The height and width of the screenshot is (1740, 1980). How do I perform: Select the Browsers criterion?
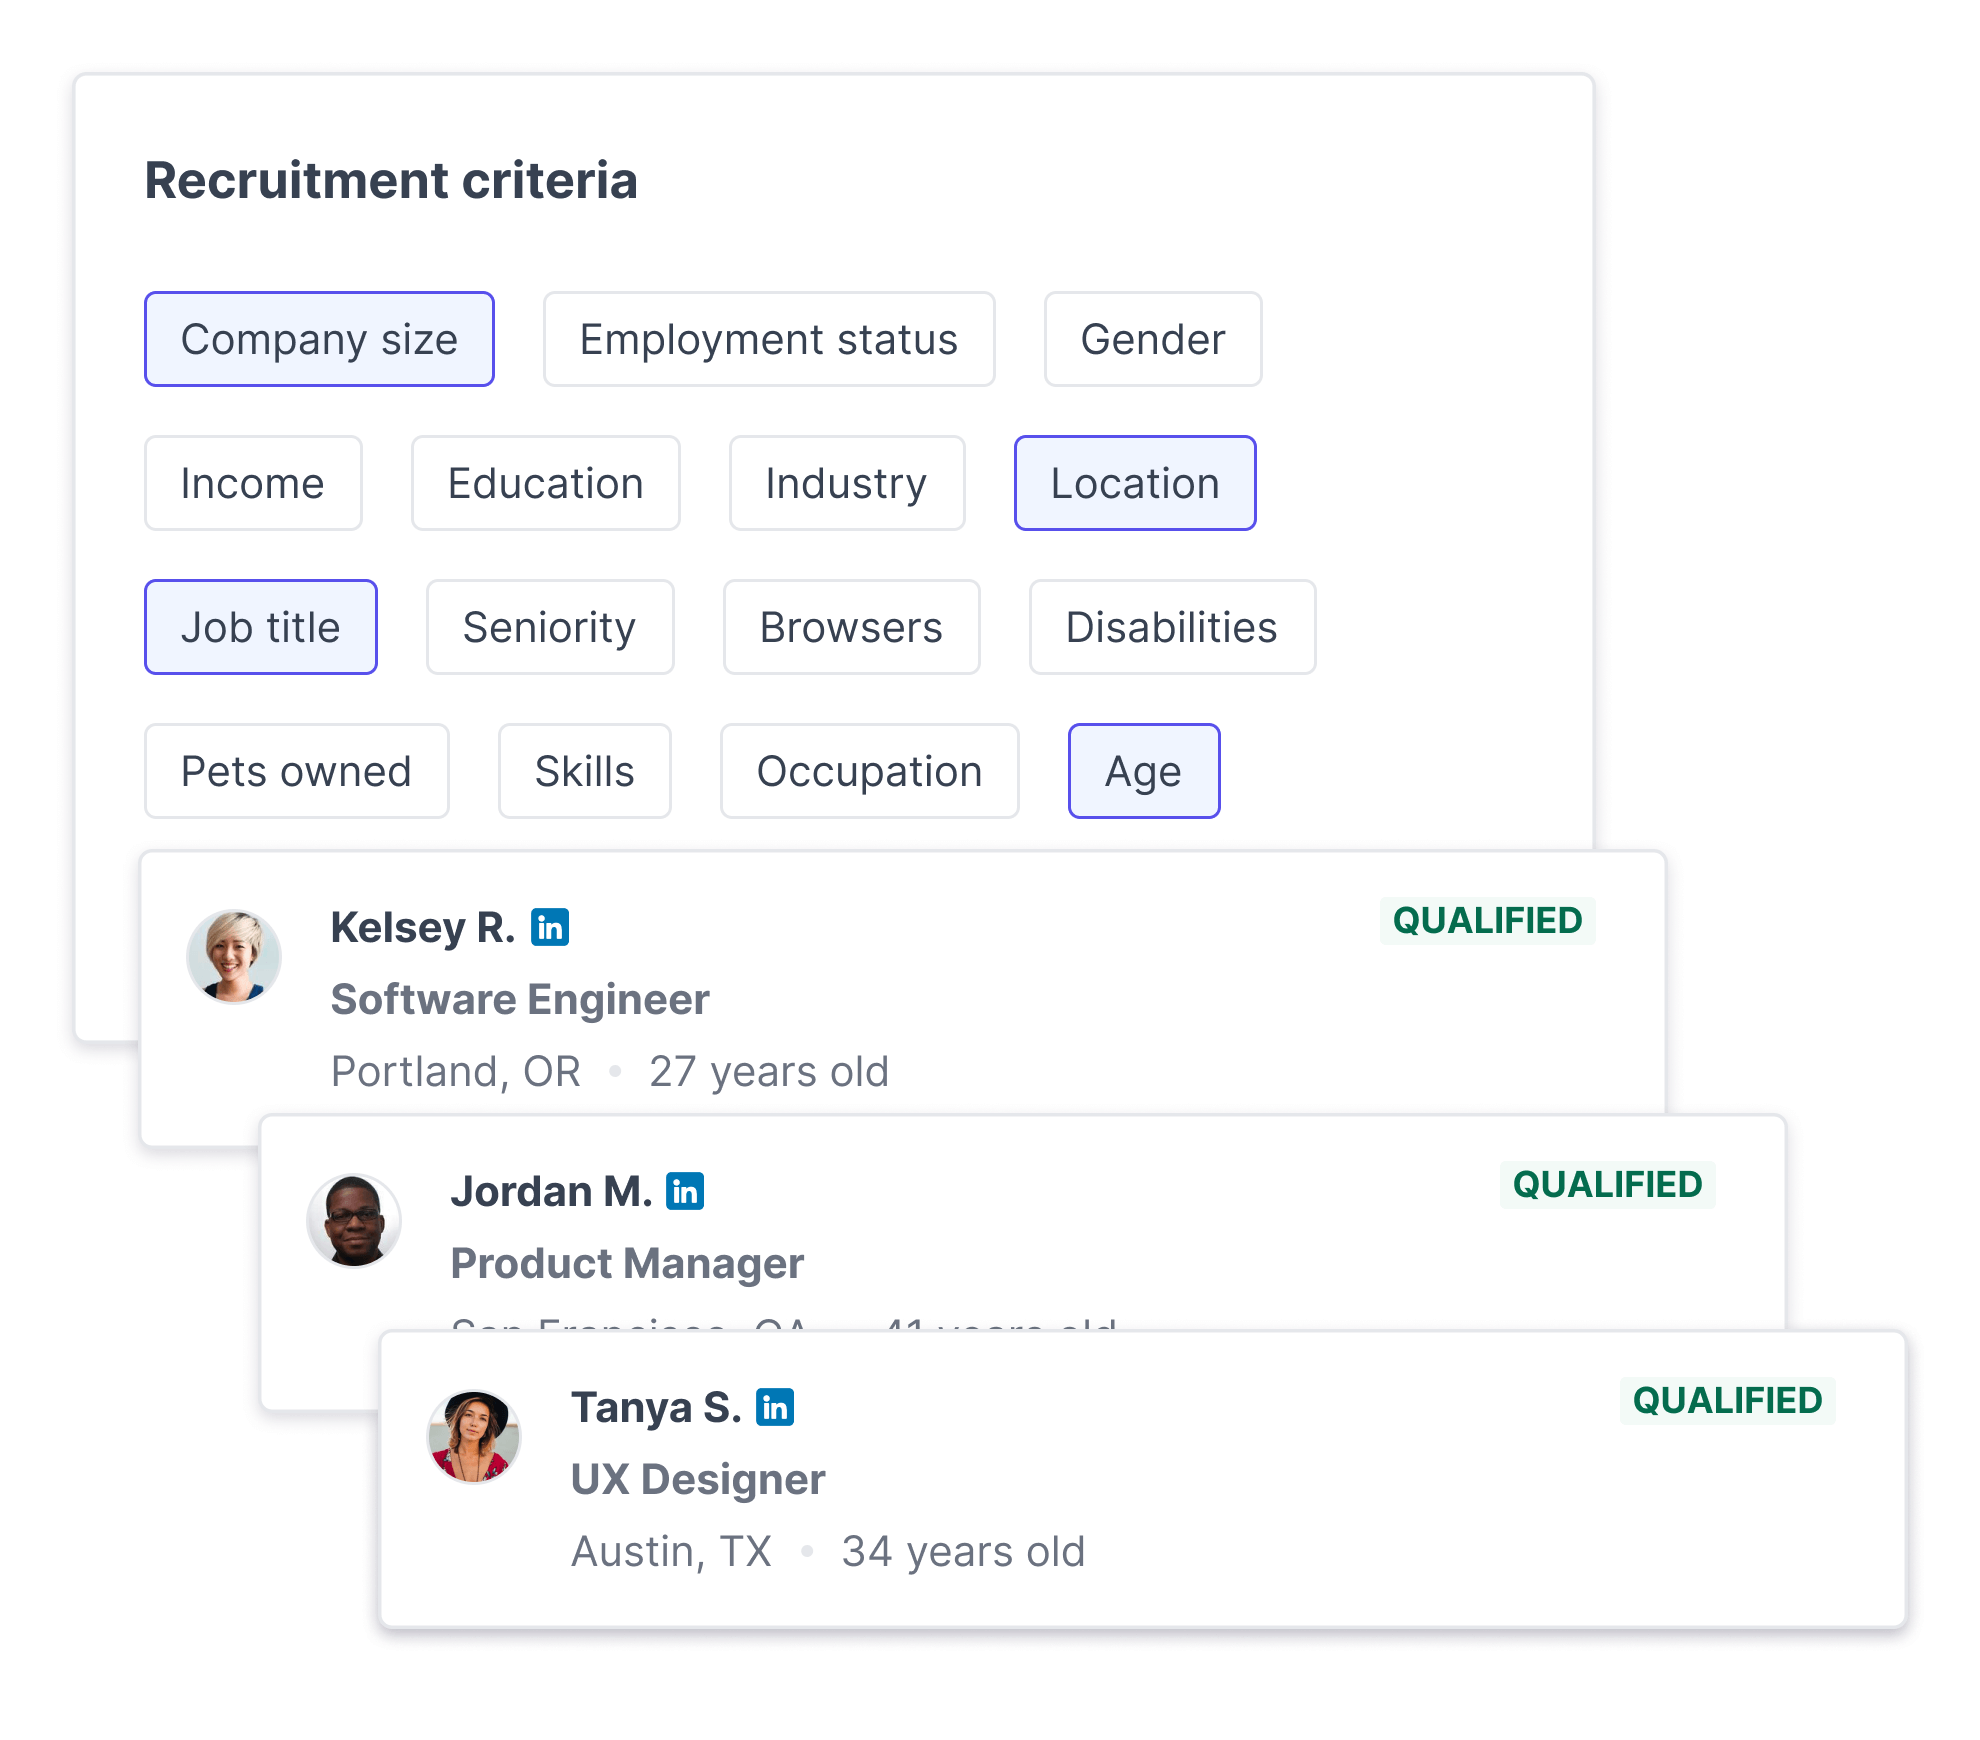click(852, 627)
